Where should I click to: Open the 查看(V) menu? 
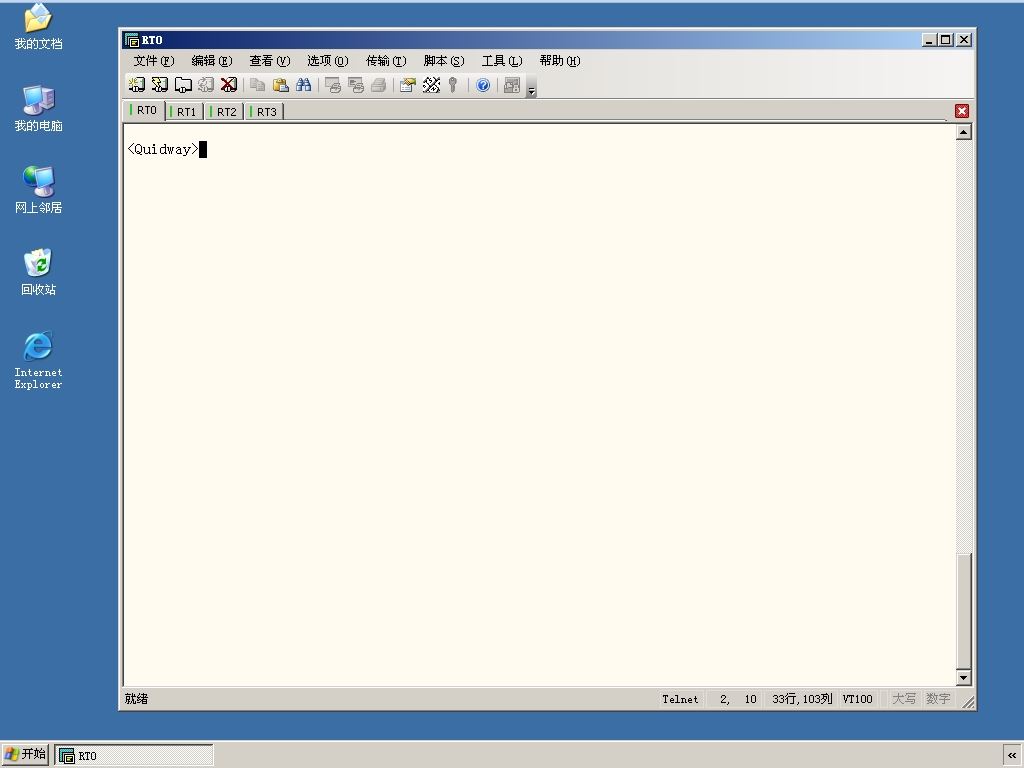[270, 61]
